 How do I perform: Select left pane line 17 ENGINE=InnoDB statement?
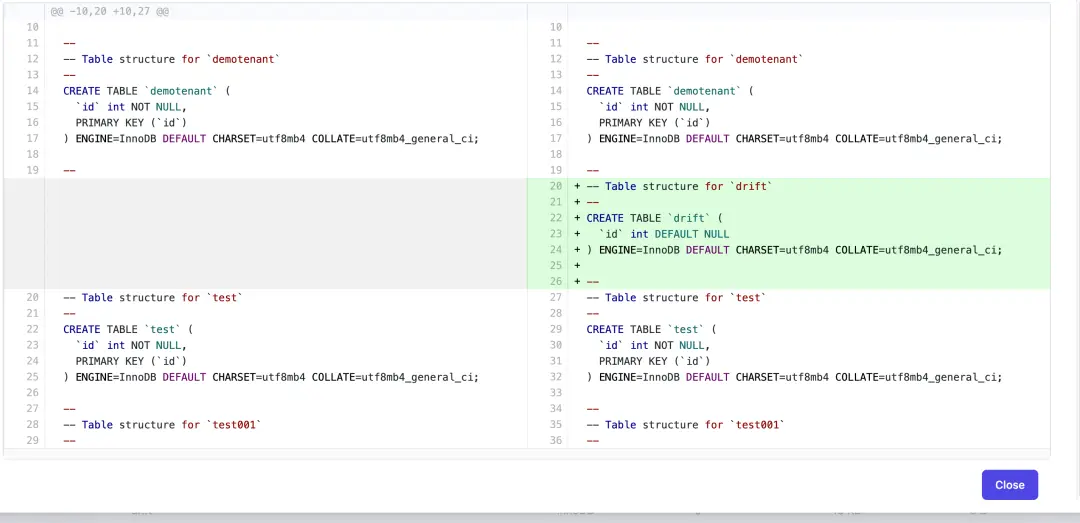pos(271,139)
